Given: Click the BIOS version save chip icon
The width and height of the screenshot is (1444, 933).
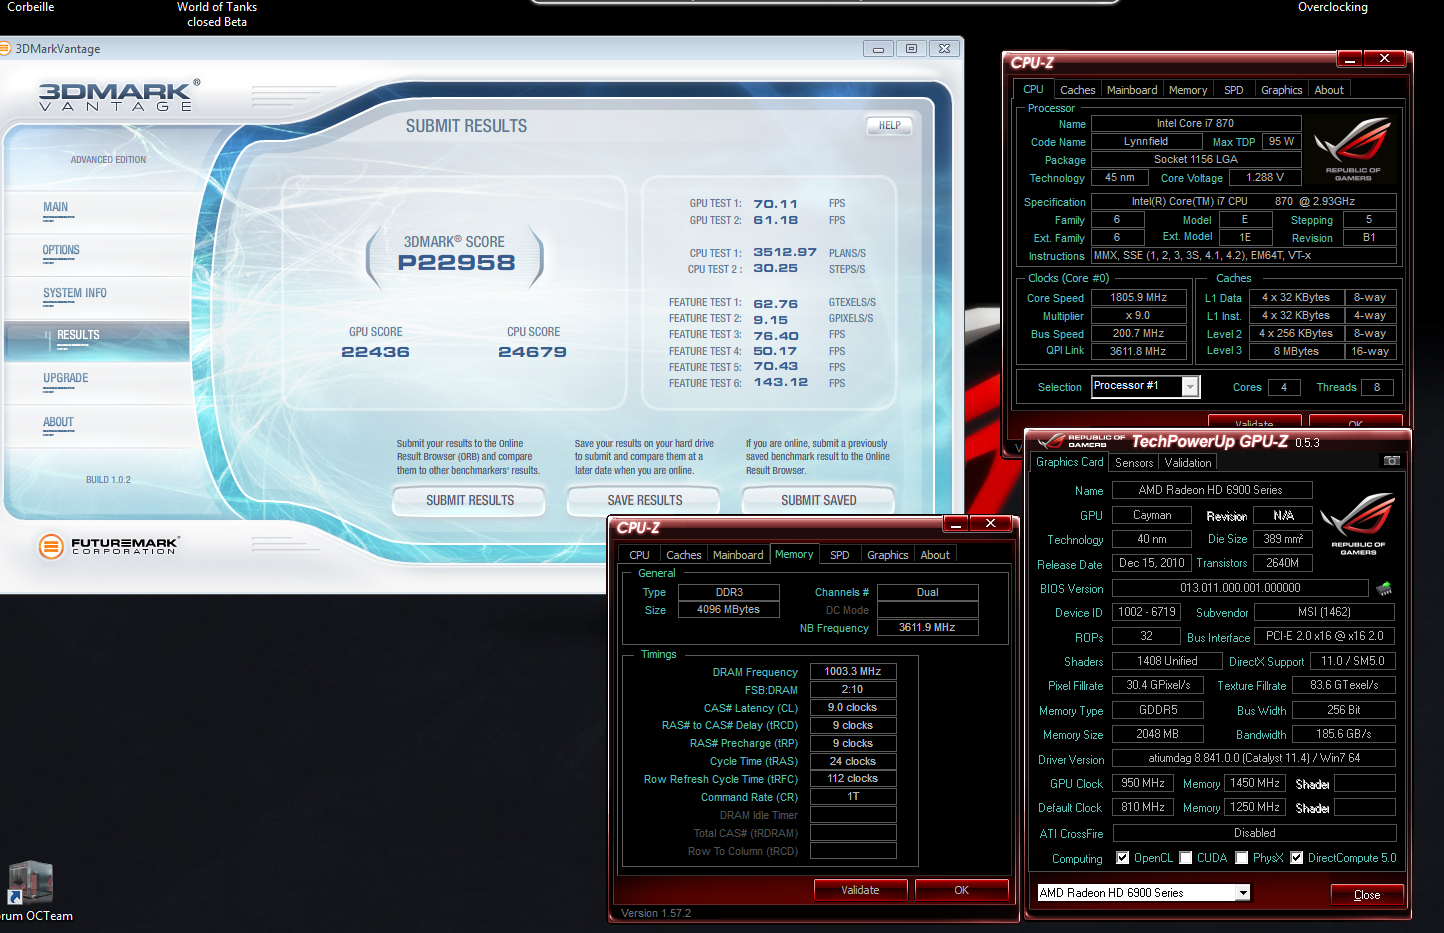Looking at the screenshot, I should tap(1384, 588).
